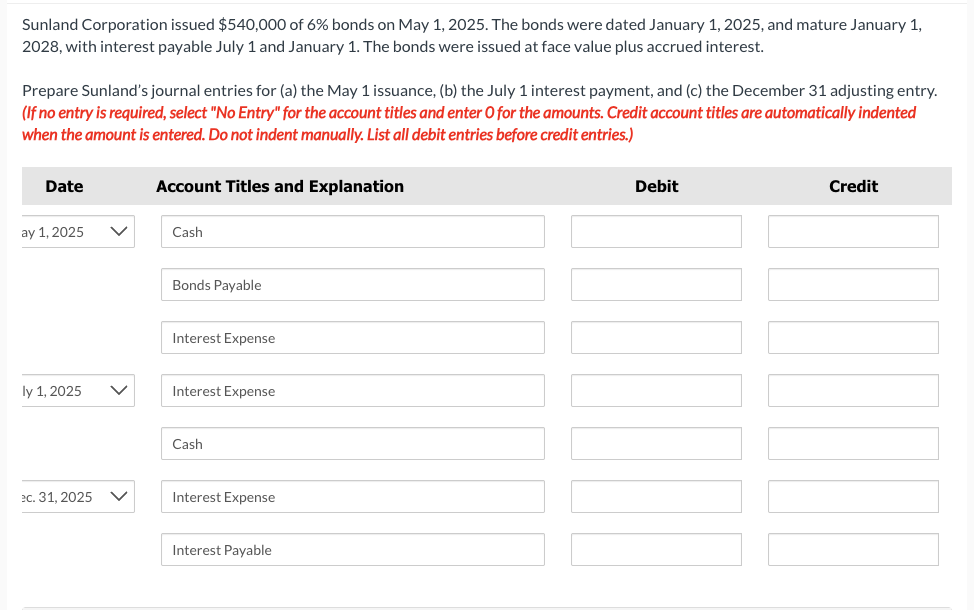Viewport: 974px width, 610px height.
Task: Click the Credit amount box beside Bonds Payable
Action: (852, 284)
